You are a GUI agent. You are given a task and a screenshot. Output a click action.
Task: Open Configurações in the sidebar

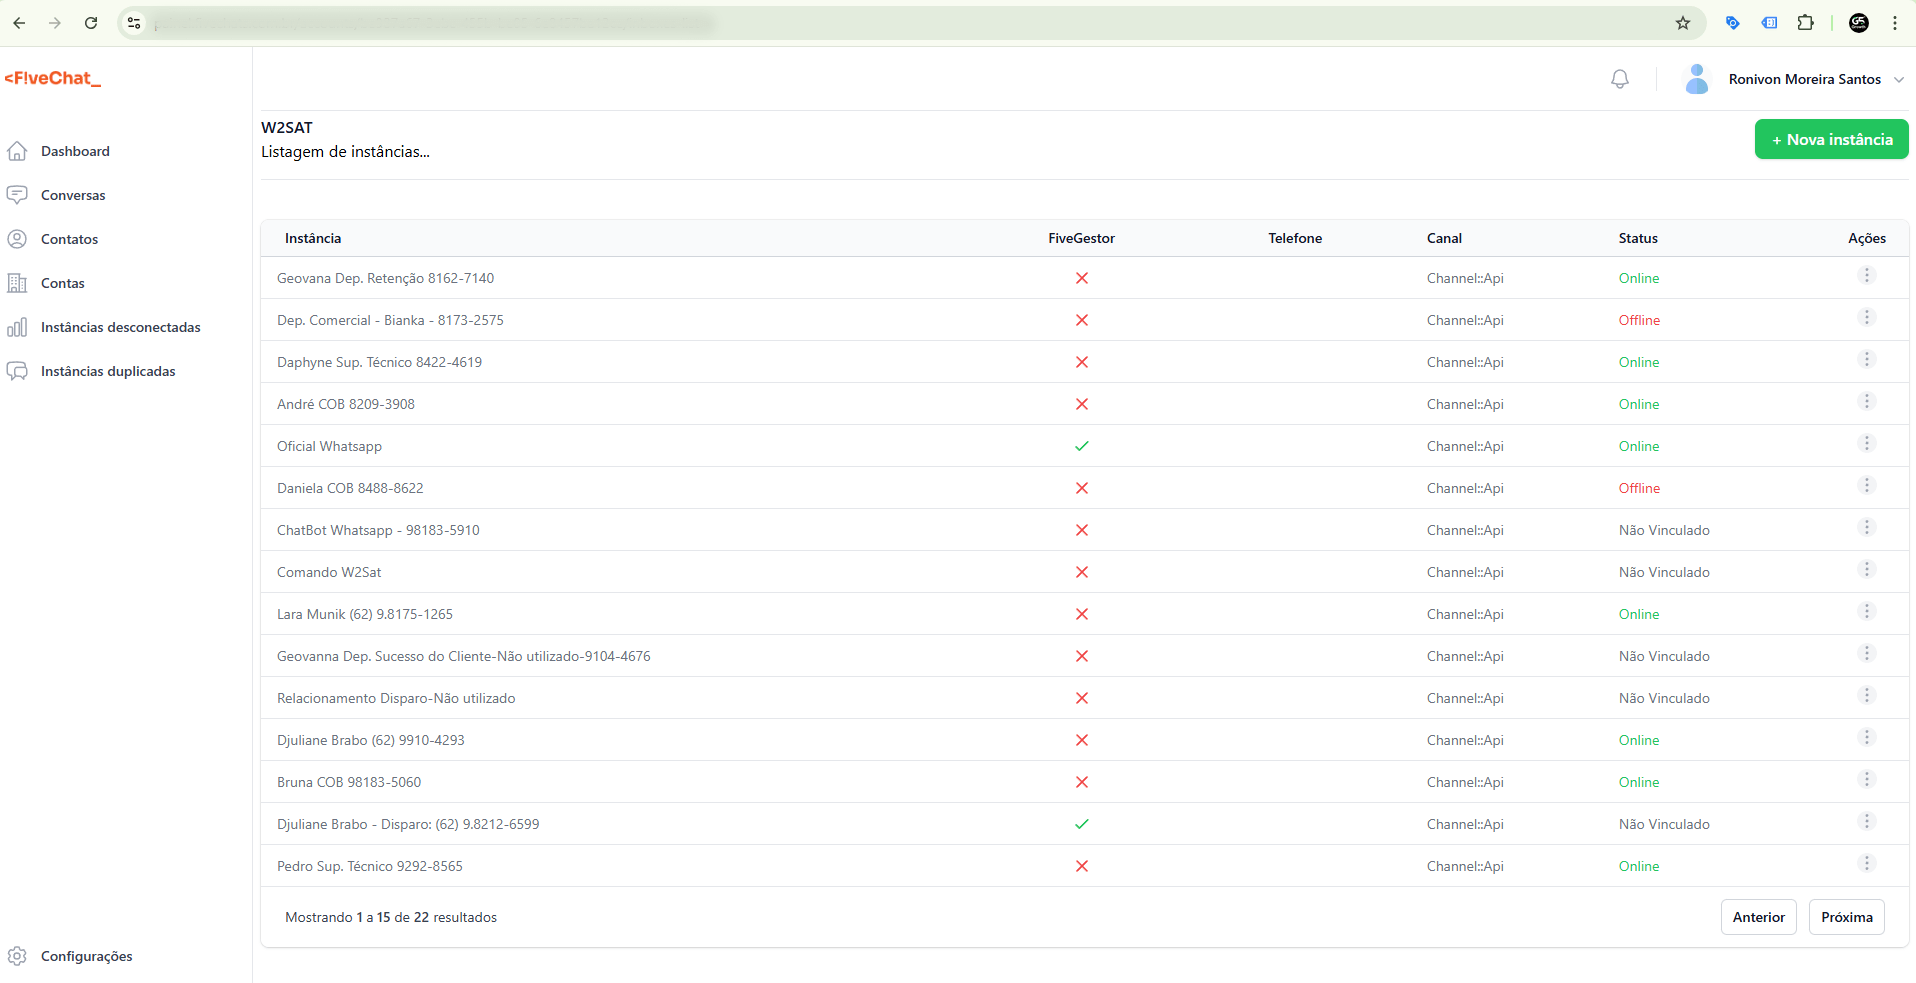click(86, 956)
